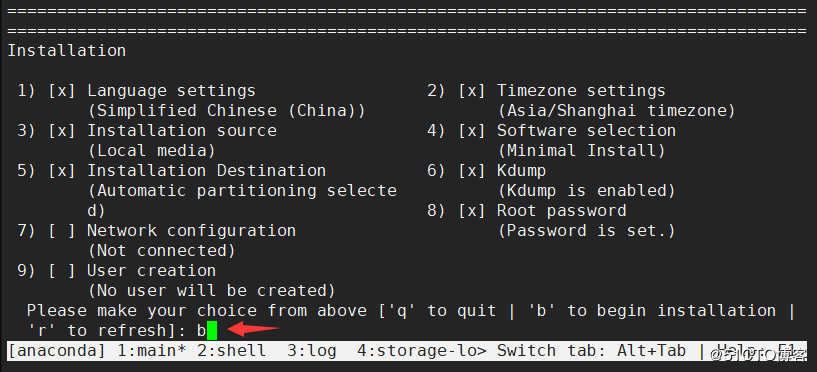The height and width of the screenshot is (372, 817).
Task: Click the 'Switch tab: Alt+Tab' hint text
Action: 591,351
